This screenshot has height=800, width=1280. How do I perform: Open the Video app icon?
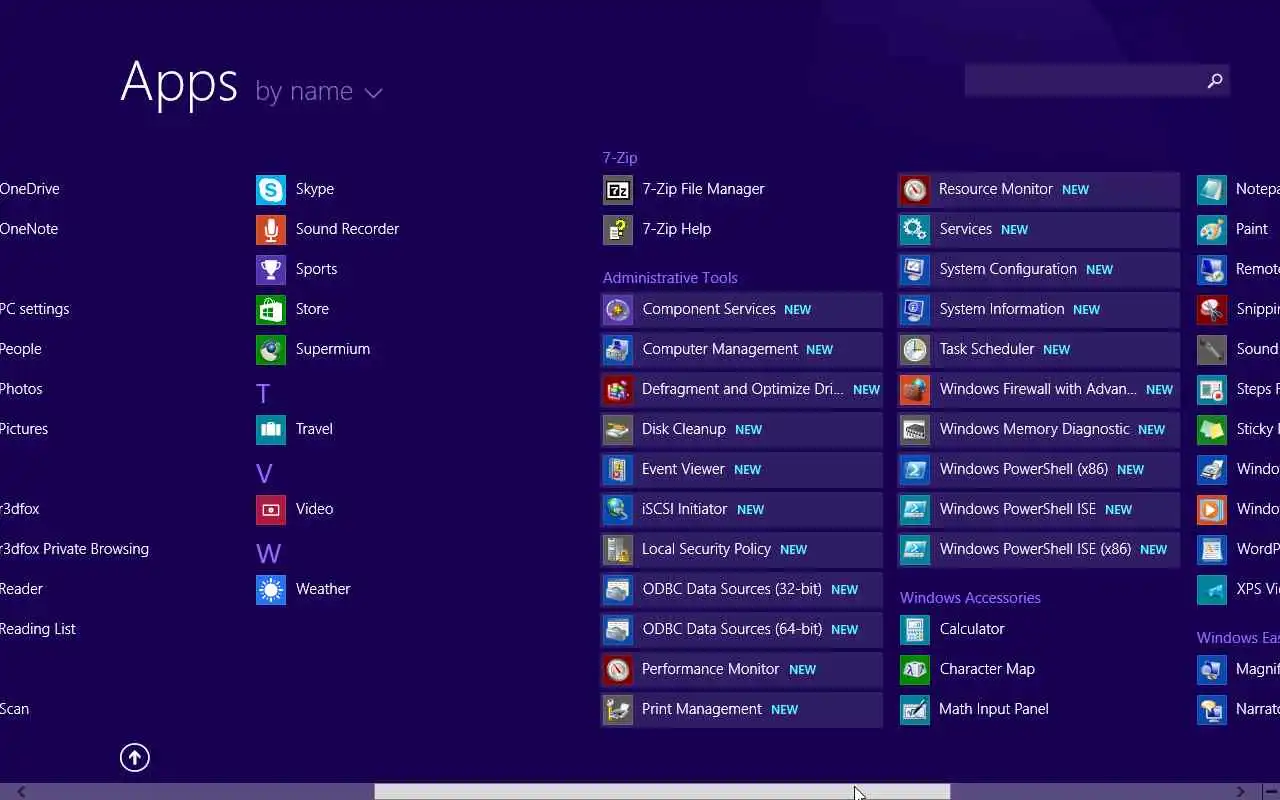coord(271,509)
